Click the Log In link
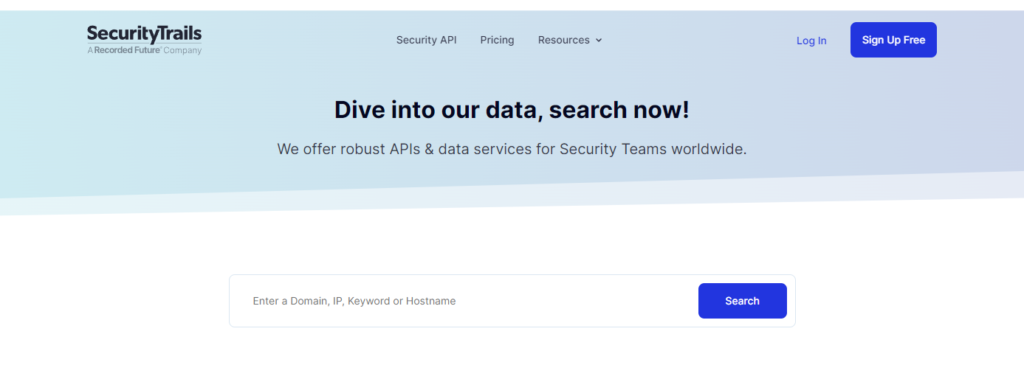Image resolution: width=1024 pixels, height=365 pixels. [811, 40]
